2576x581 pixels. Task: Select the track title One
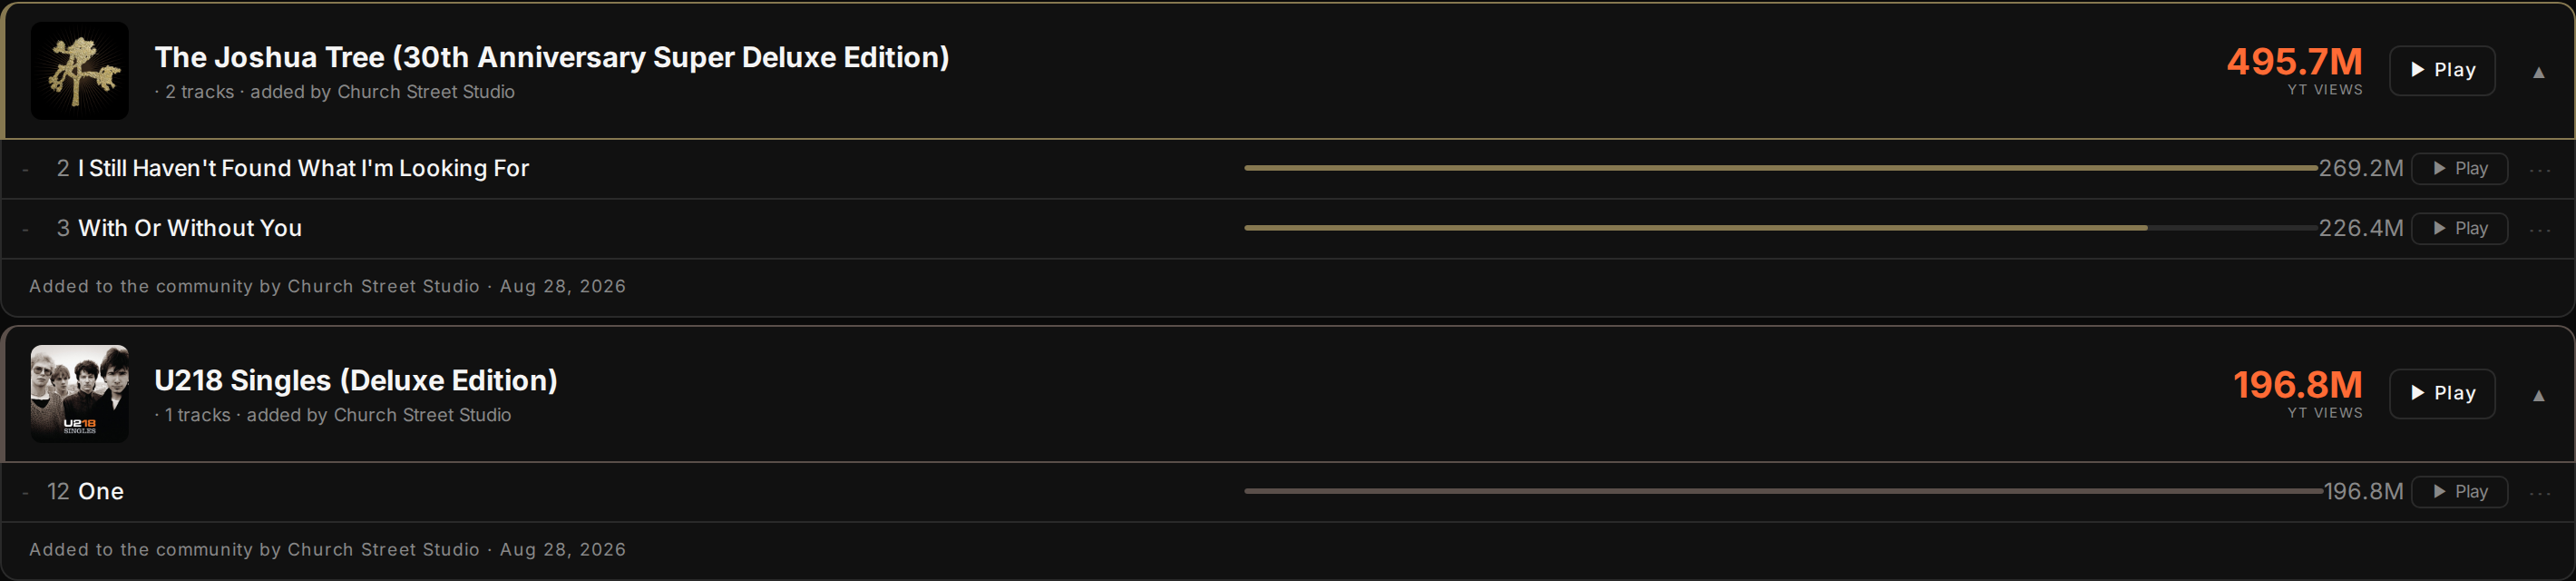(101, 491)
